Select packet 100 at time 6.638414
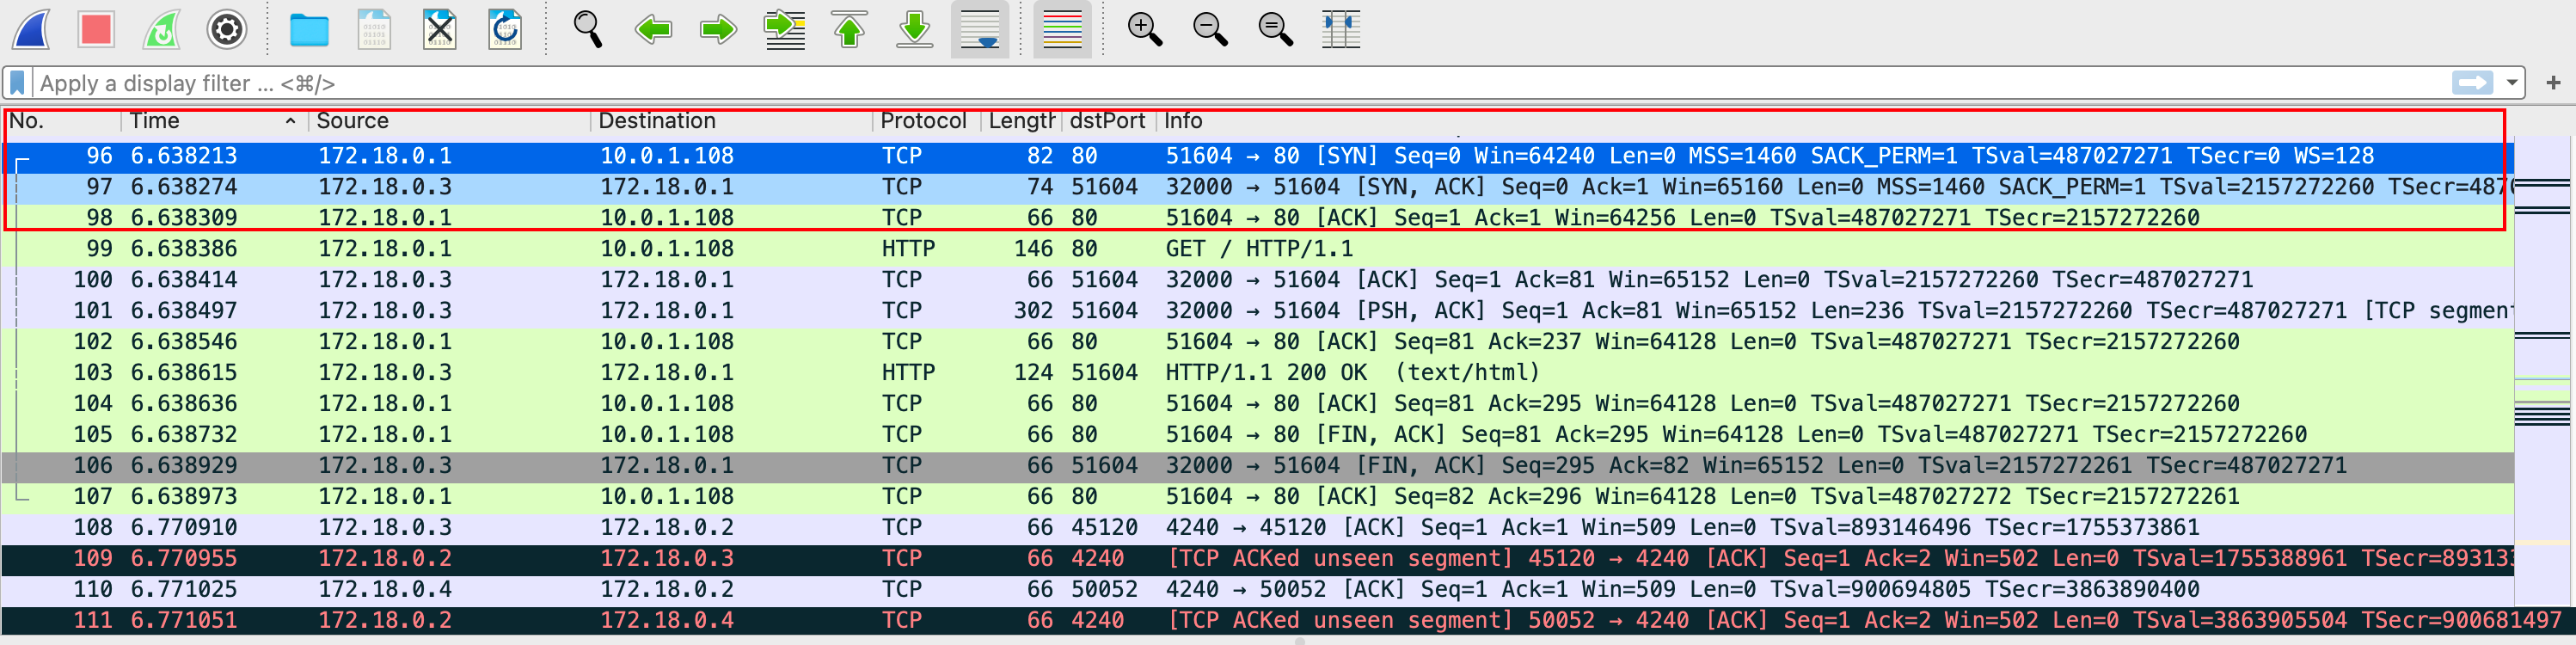Screen dimensions: 2576x645 click(1257, 280)
